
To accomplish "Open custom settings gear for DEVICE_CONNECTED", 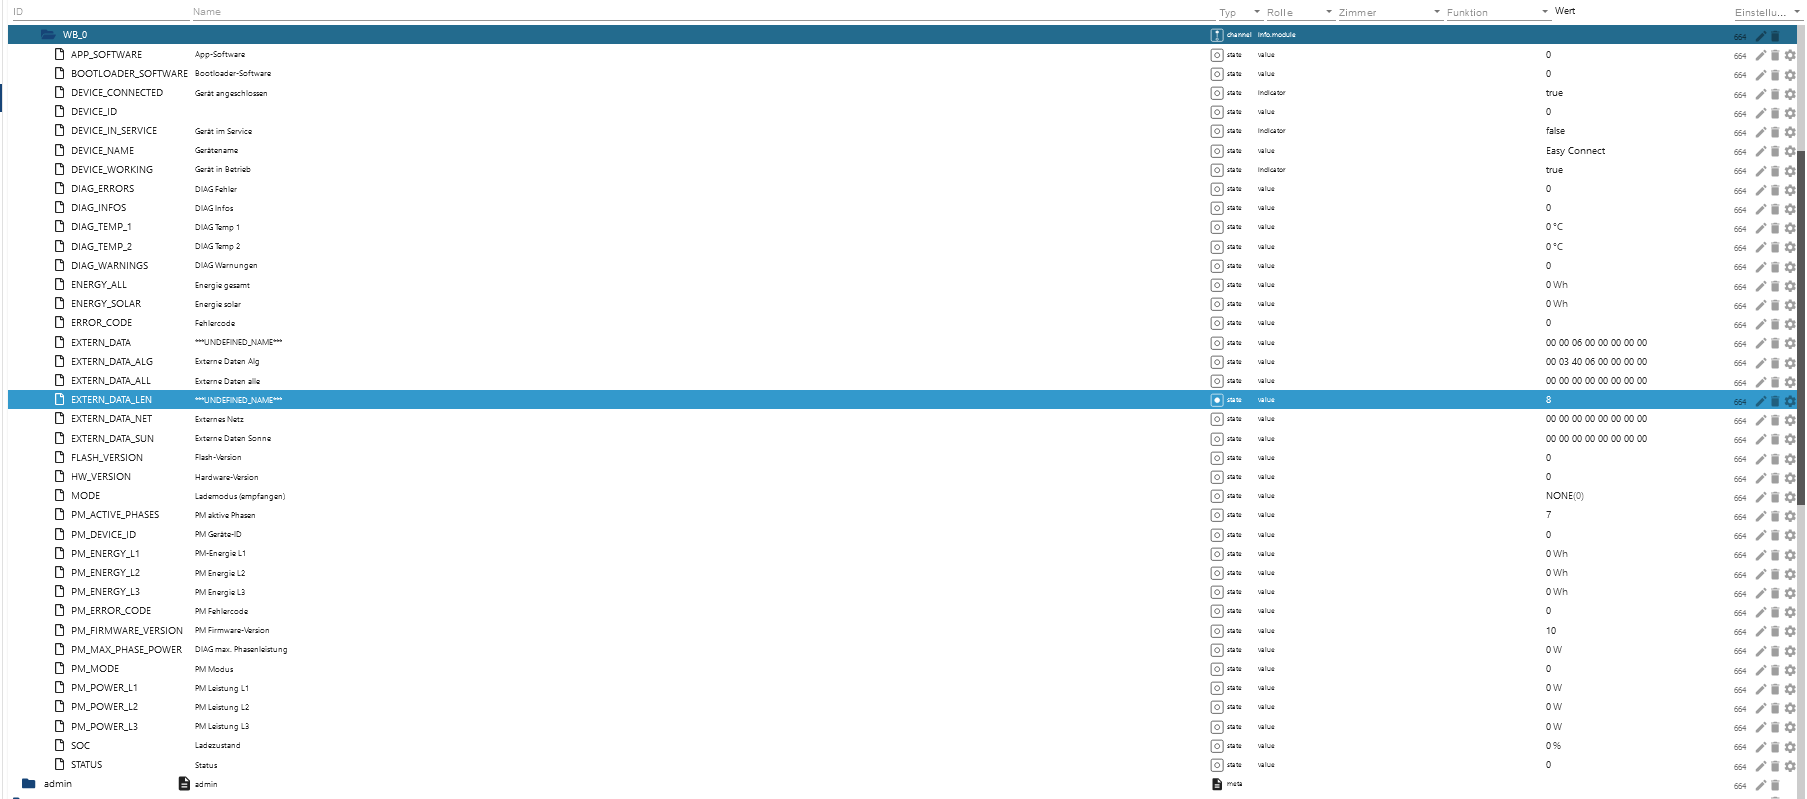I will [x=1790, y=93].
